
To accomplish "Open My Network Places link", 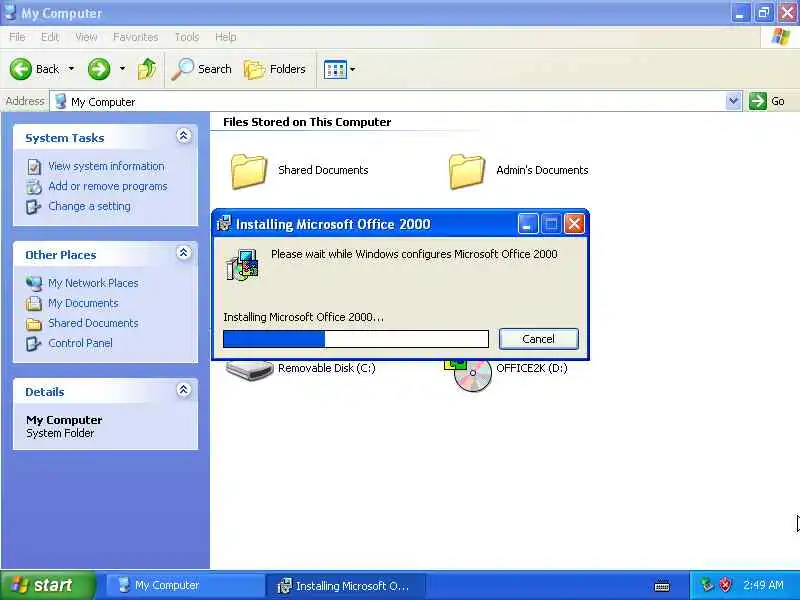I will pyautogui.click(x=93, y=283).
